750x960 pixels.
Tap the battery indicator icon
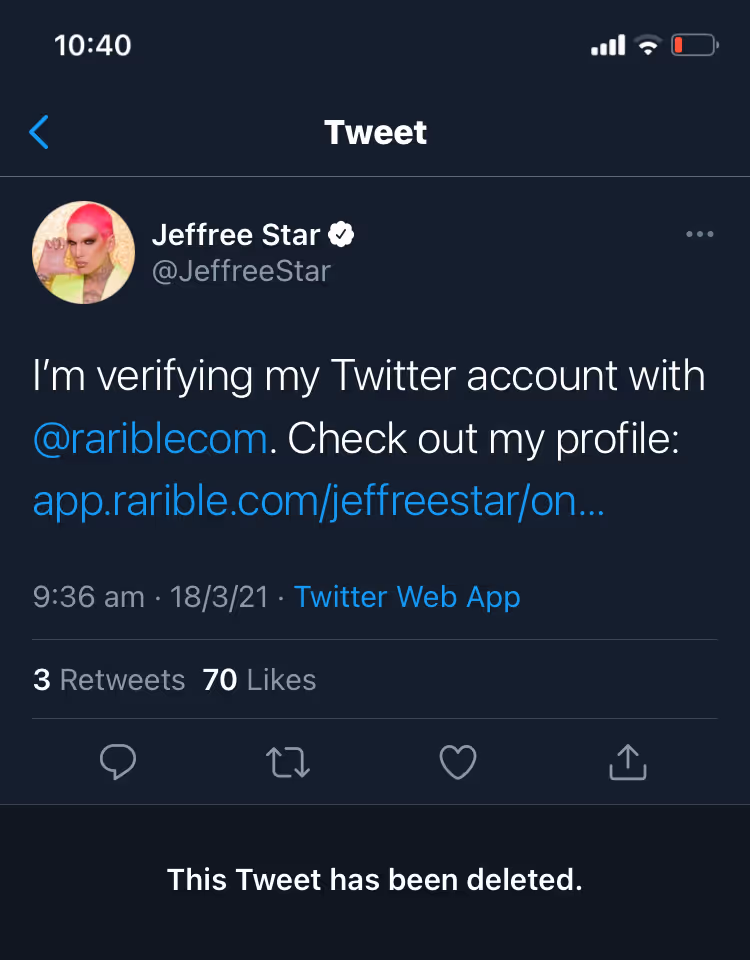pyautogui.click(x=694, y=45)
